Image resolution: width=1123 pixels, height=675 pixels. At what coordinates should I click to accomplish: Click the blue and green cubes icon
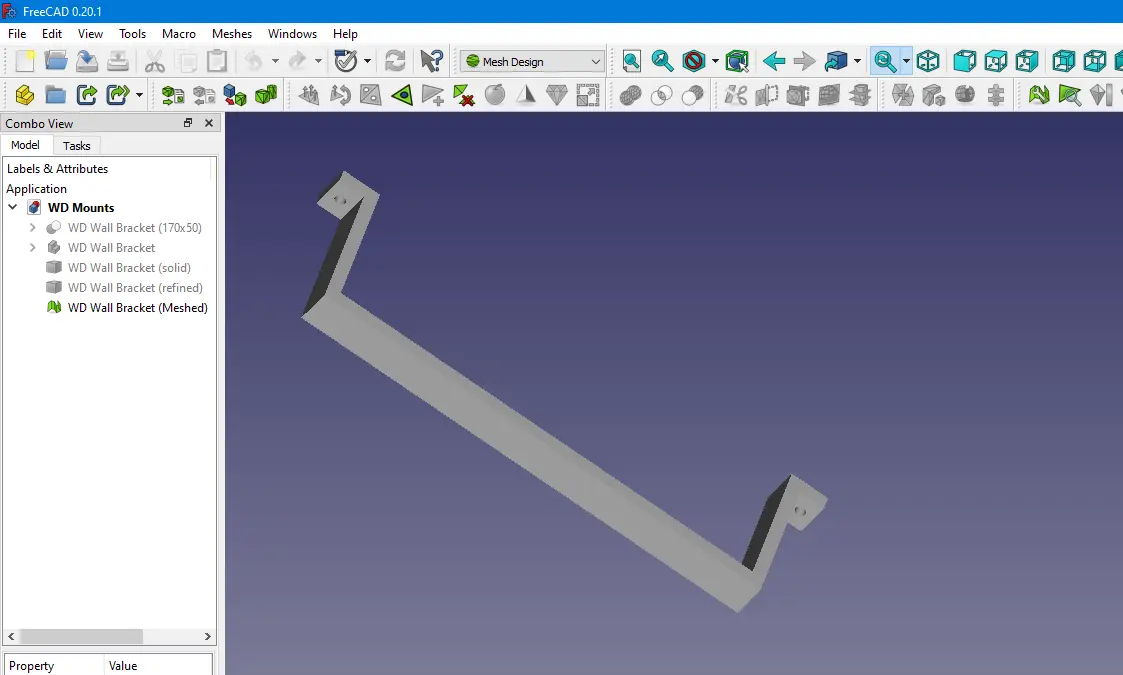235,95
